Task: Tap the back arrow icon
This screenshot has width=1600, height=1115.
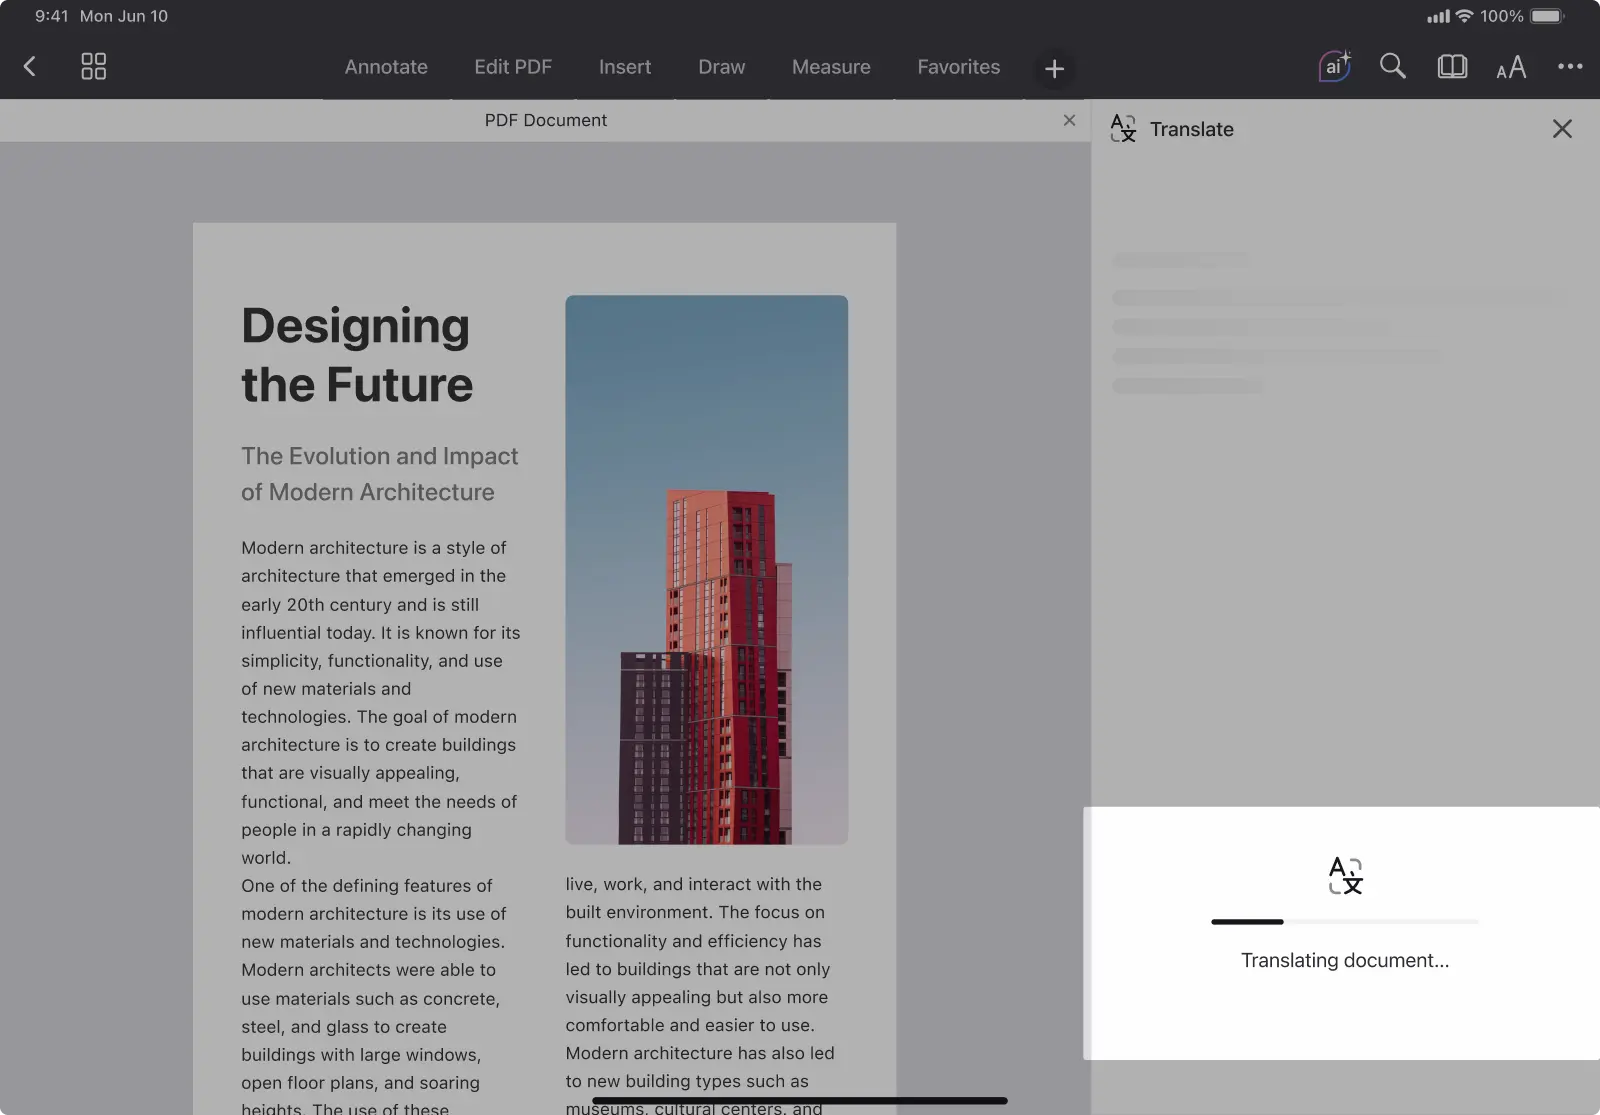Action: 30,67
